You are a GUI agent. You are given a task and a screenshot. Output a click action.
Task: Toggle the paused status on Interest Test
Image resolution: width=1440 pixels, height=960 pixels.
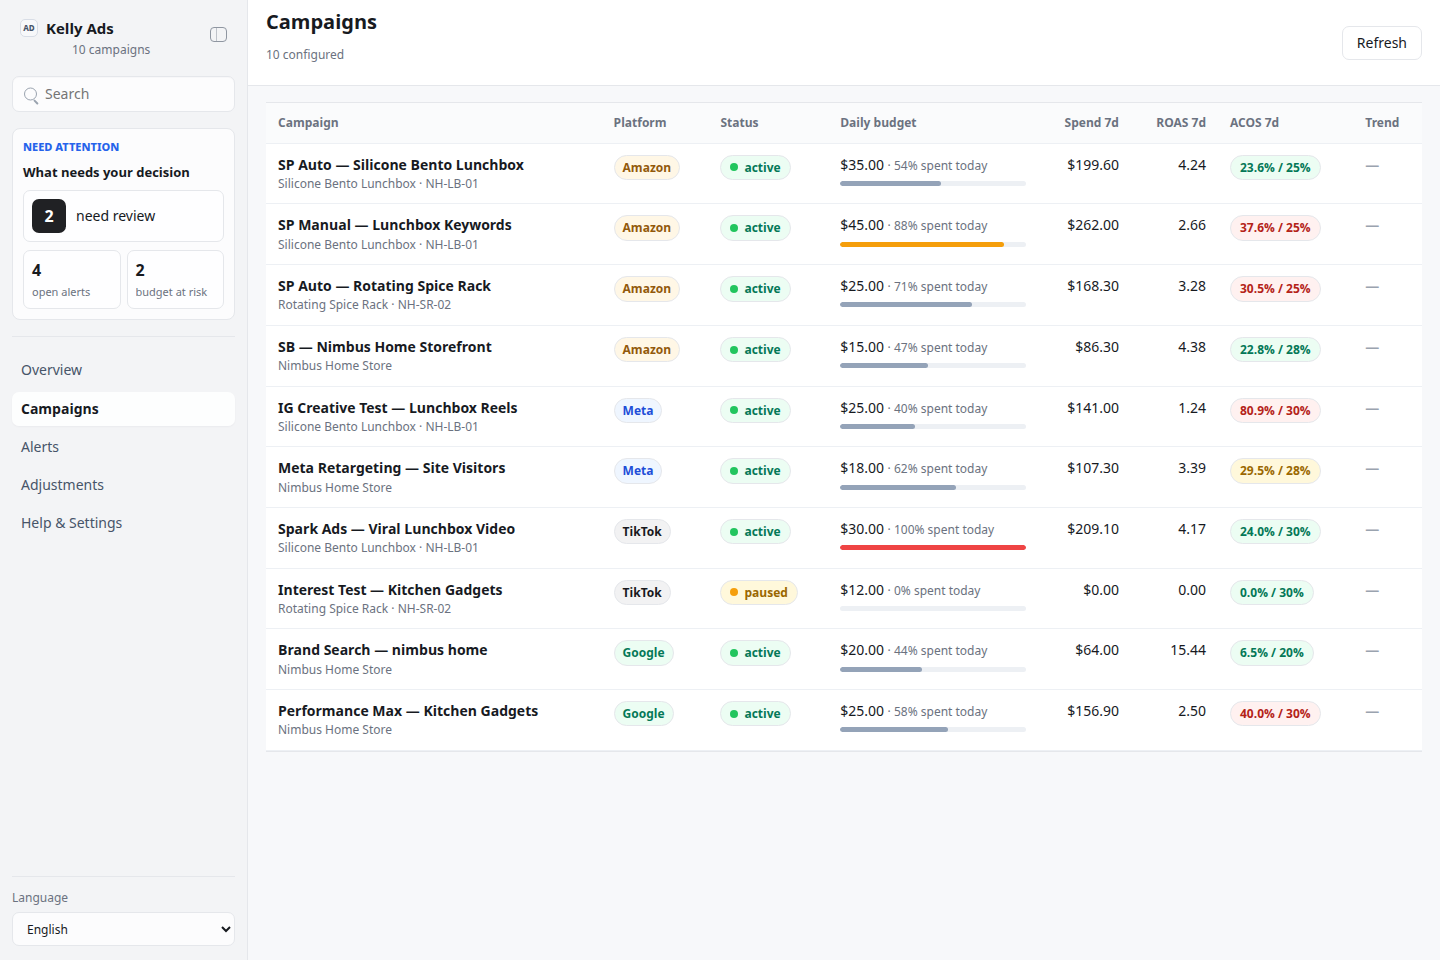click(x=758, y=593)
